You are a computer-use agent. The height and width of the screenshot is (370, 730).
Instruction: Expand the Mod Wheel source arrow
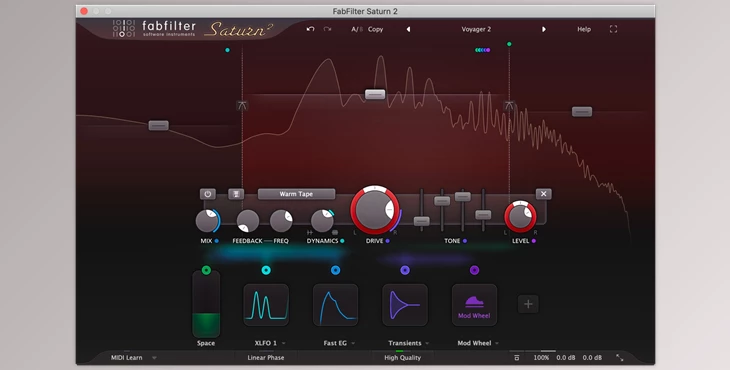pyautogui.click(x=497, y=343)
